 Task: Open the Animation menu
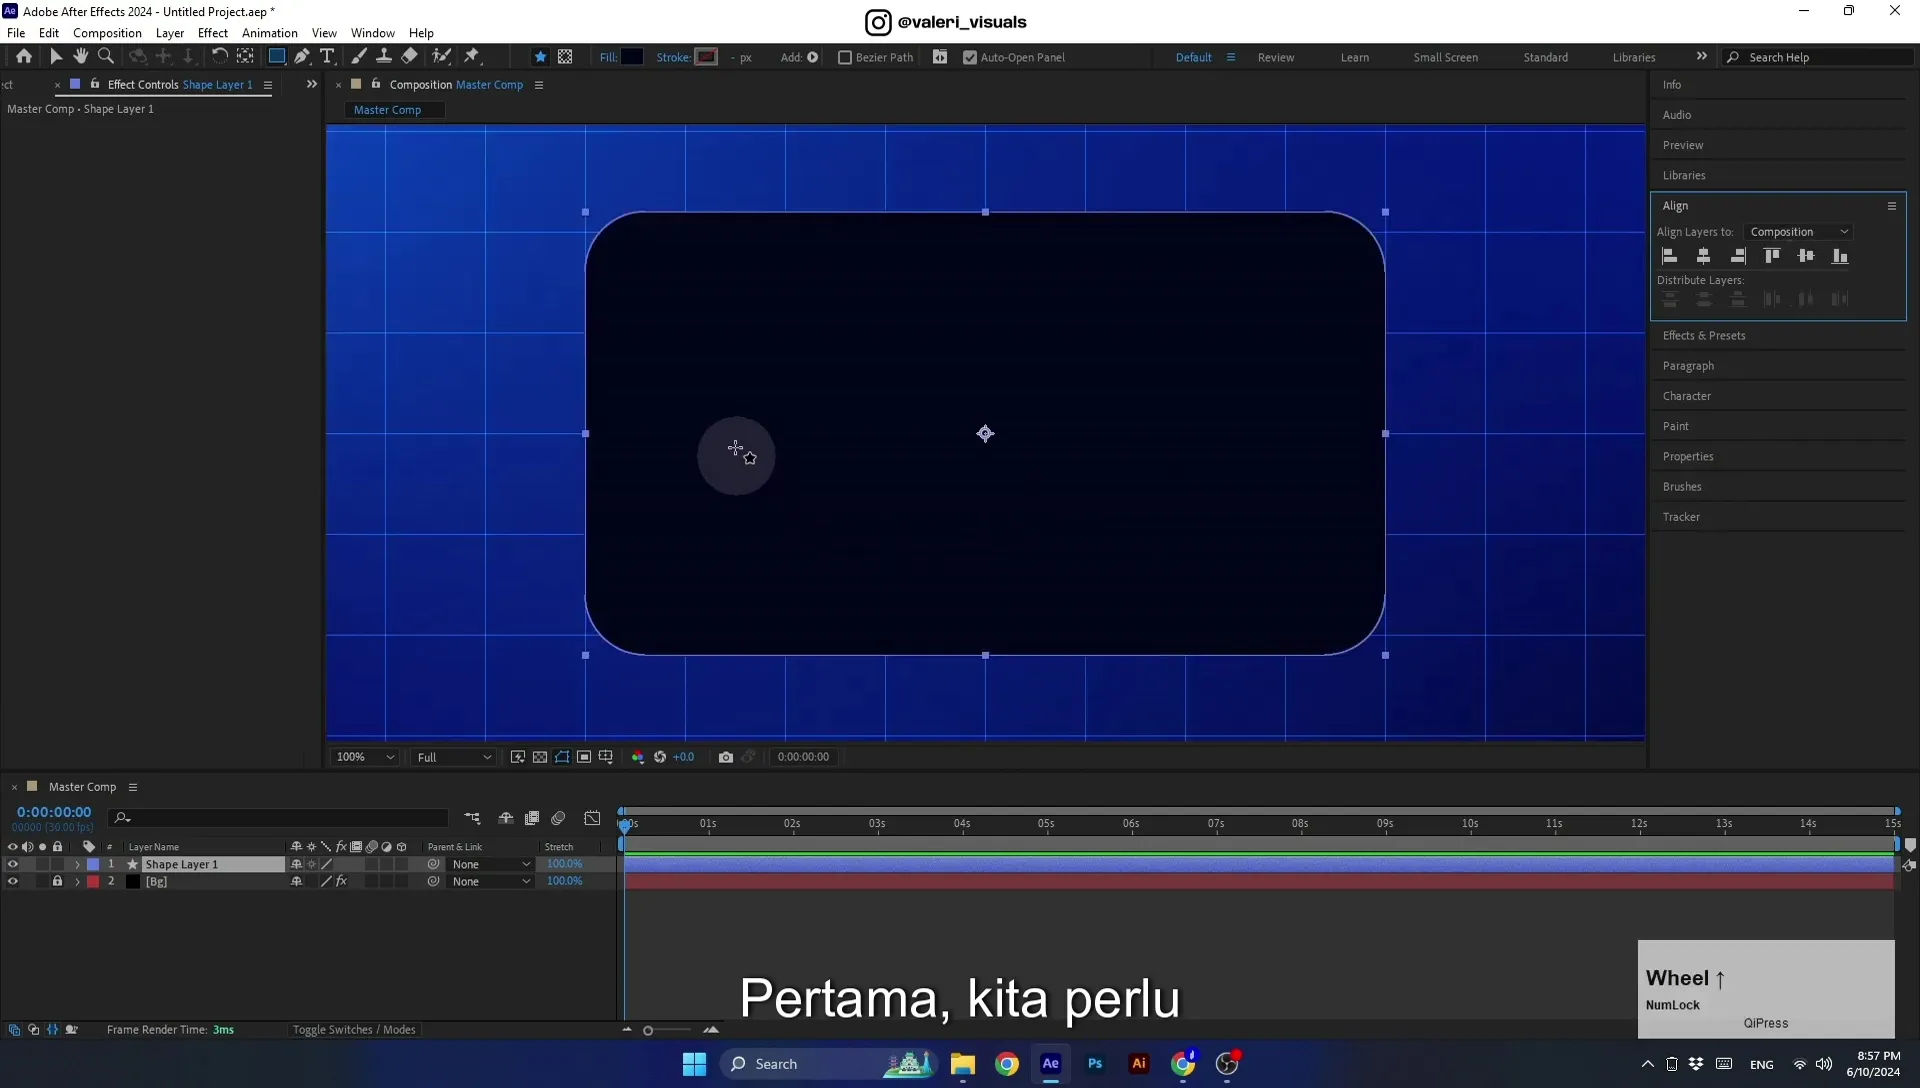click(269, 33)
